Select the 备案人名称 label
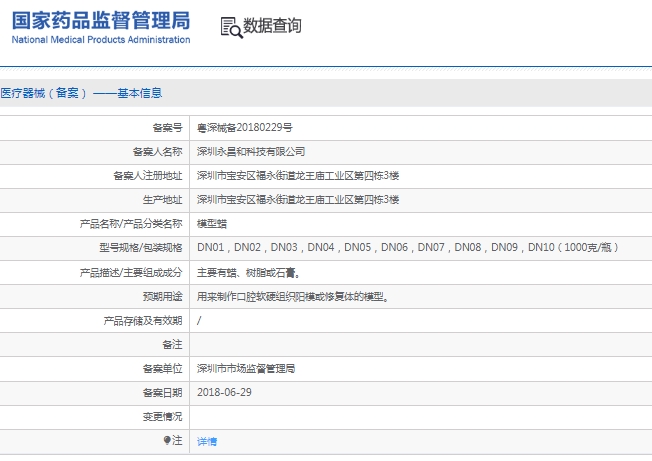Viewport: 652px width, 461px height. tap(157, 152)
